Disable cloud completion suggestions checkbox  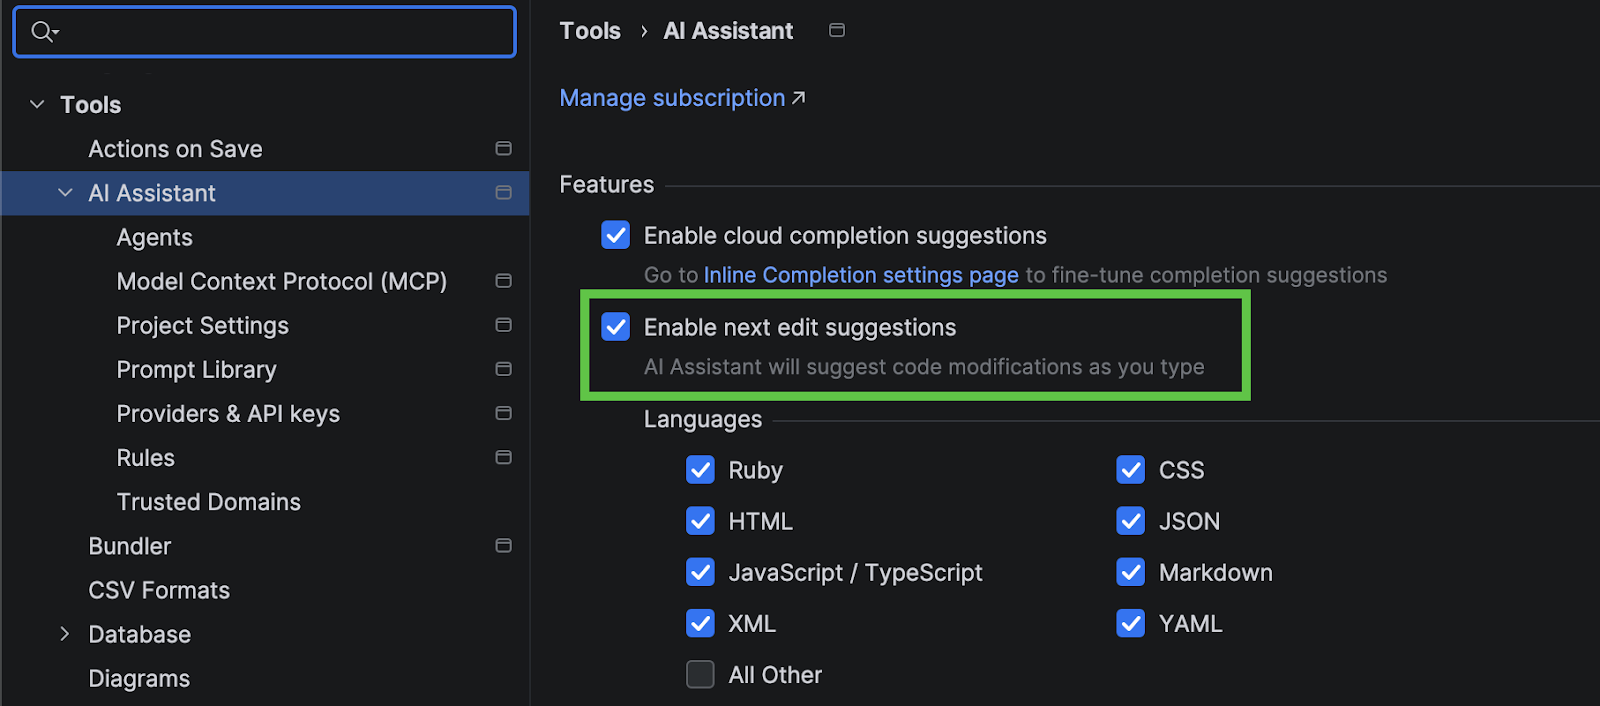tap(616, 236)
